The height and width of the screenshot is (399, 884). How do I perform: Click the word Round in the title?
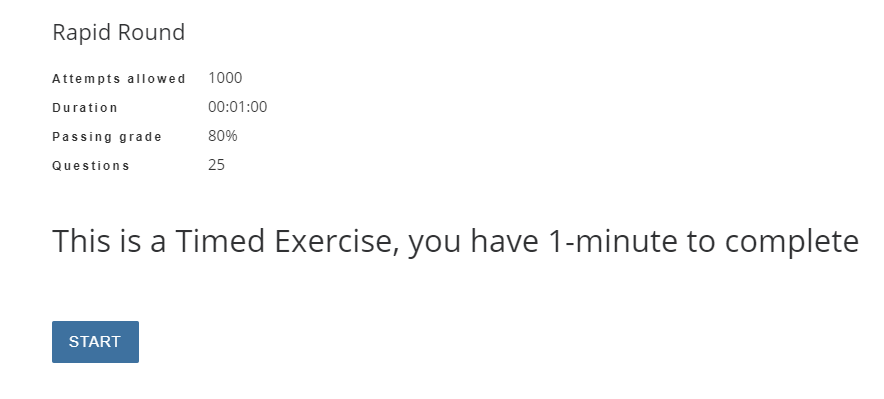pos(148,32)
